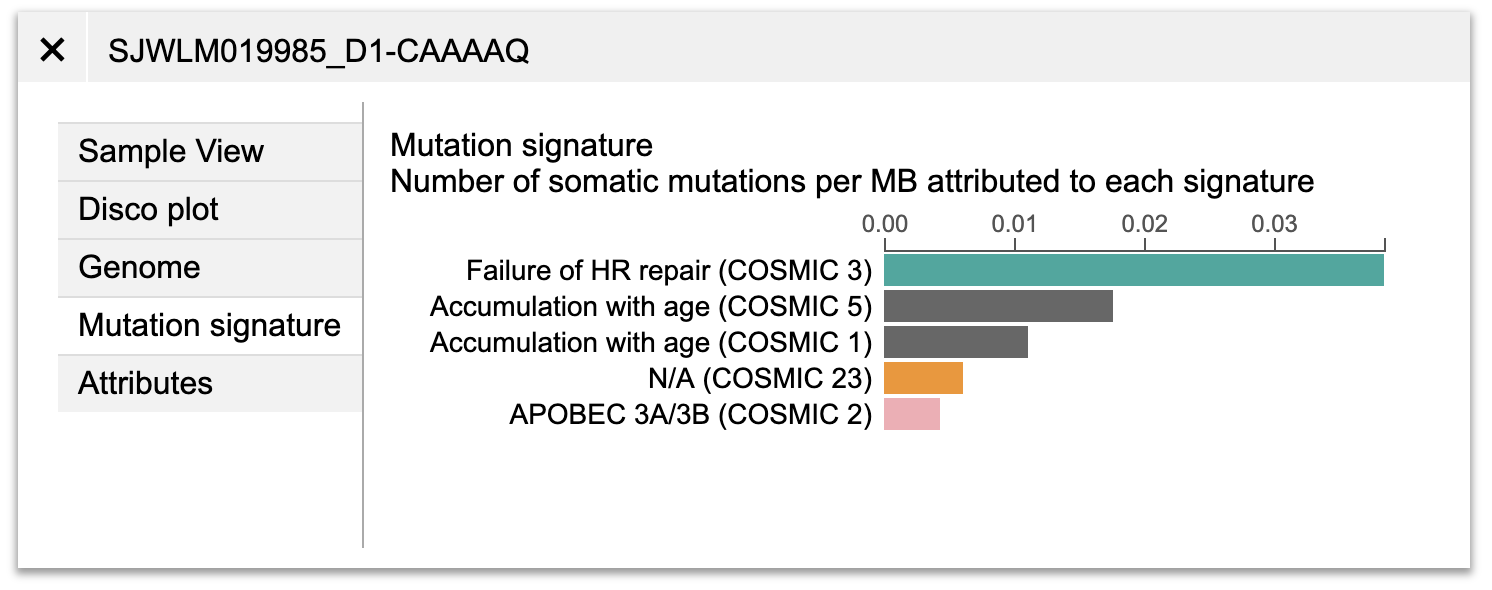
Task: Click the 0.02 axis tick label
Action: click(x=1145, y=223)
